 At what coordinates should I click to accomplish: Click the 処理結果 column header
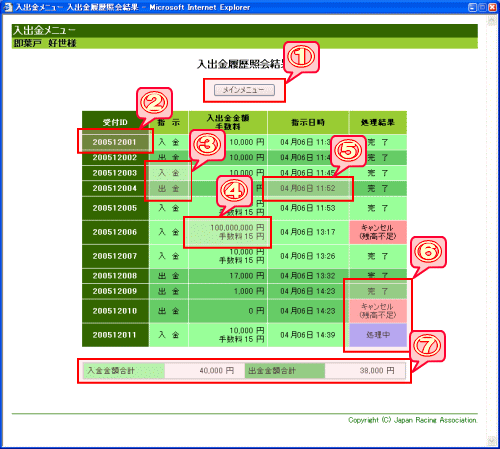coord(378,122)
